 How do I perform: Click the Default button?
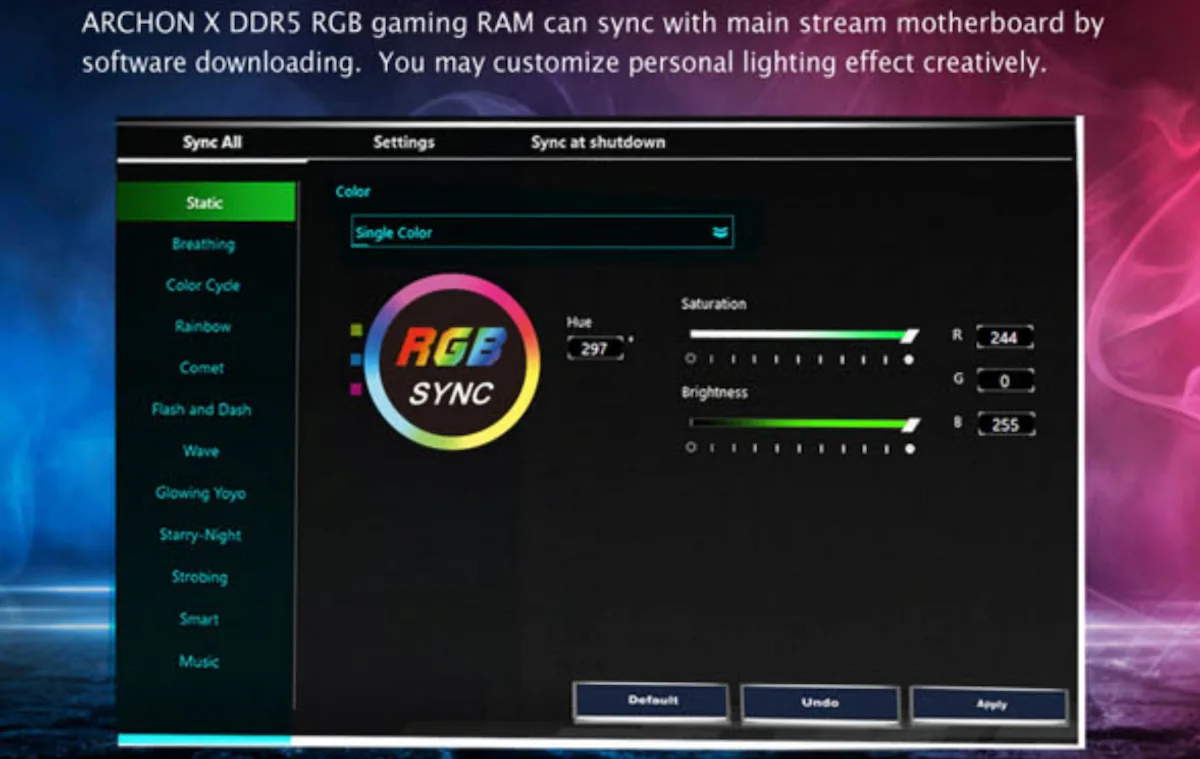point(652,701)
